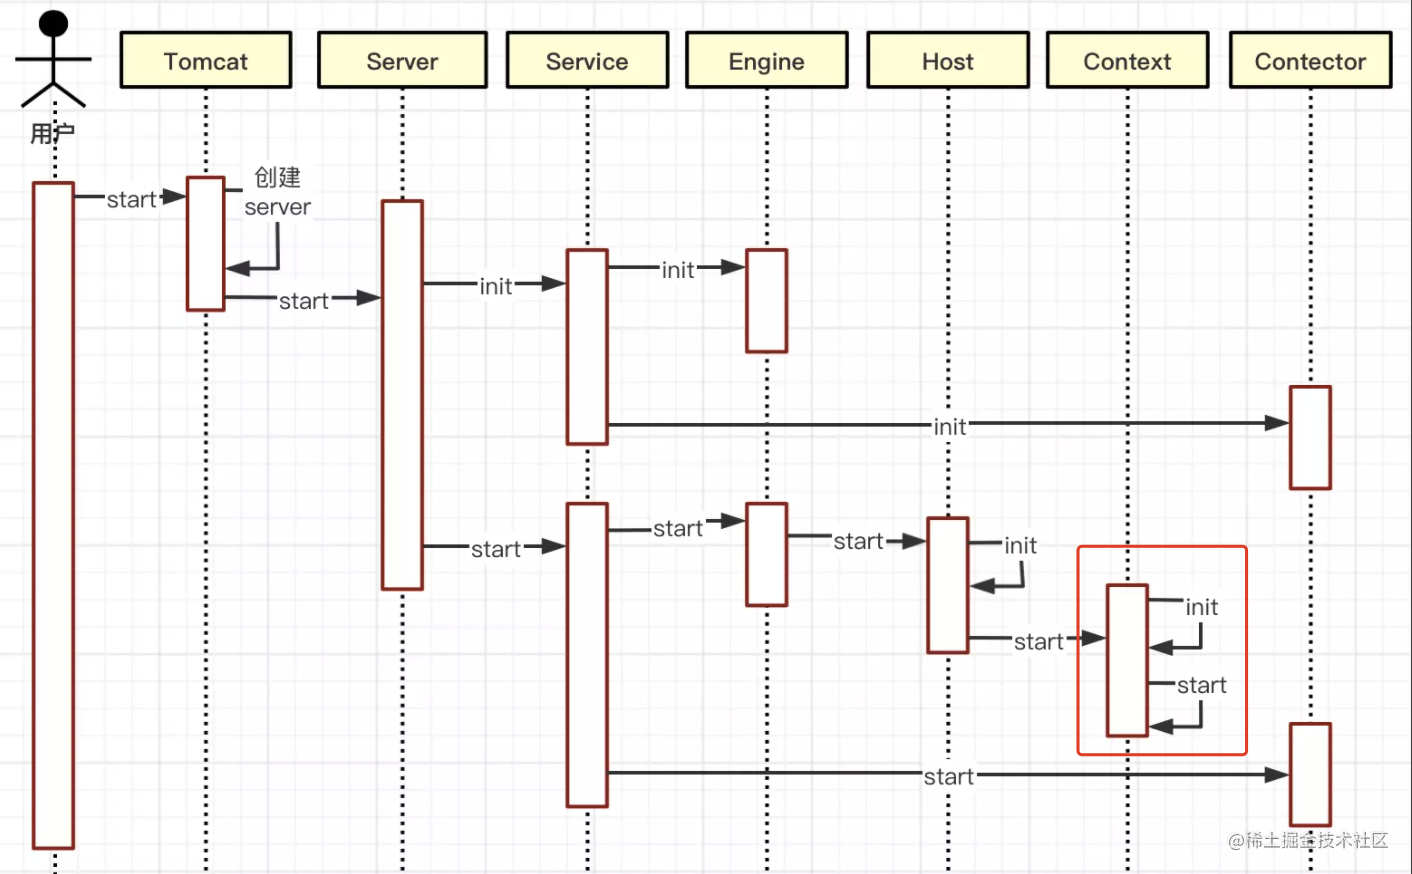The height and width of the screenshot is (874, 1412).
Task: Click the init label from Service to Contector
Action: 950,427
